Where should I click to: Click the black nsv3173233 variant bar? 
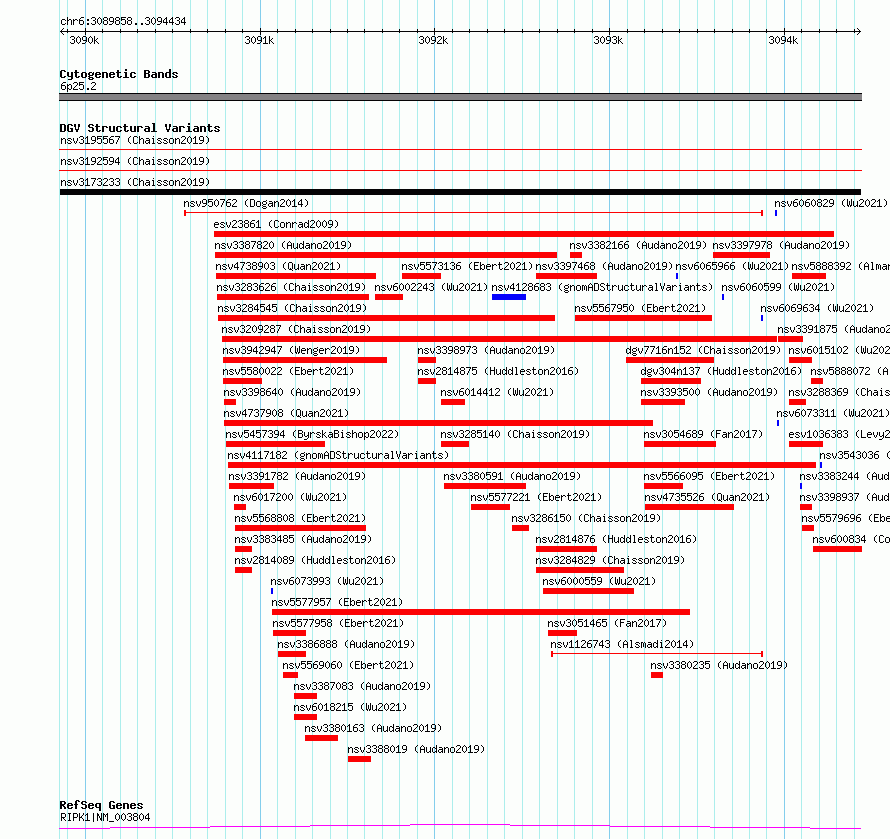click(460, 192)
